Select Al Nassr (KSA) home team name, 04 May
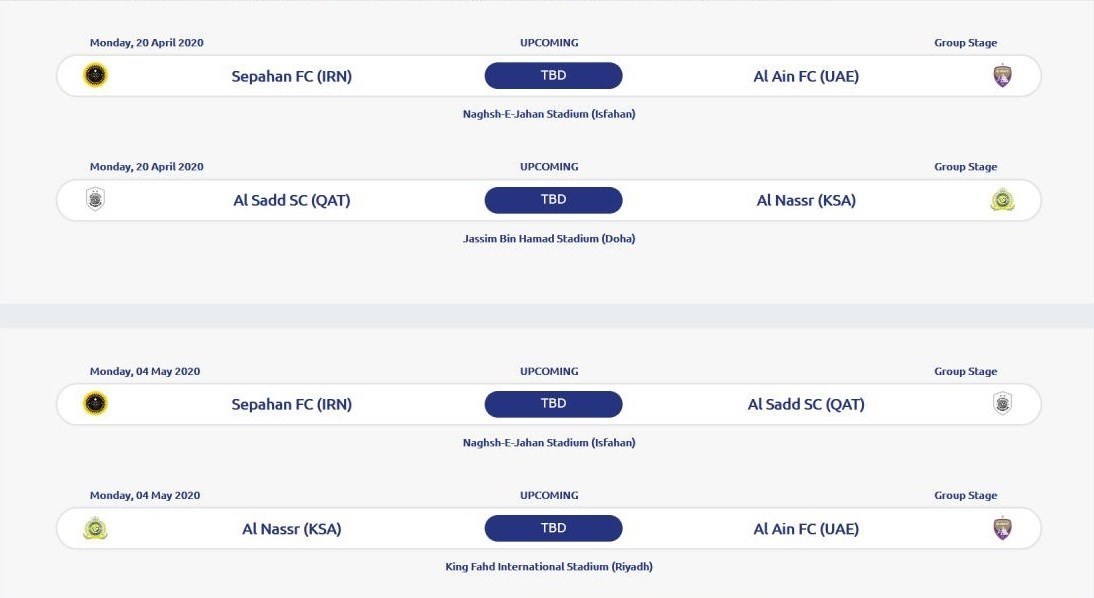The image size is (1094, 598). [292, 529]
